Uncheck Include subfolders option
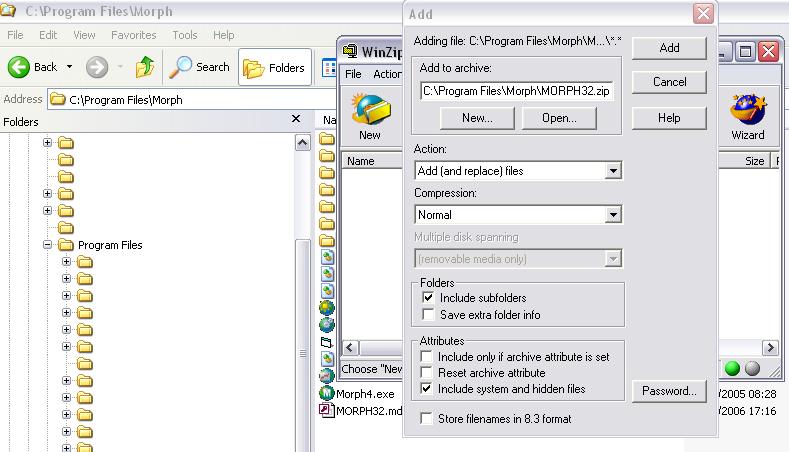Screen dimensions: 789x452 pyautogui.click(x=428, y=298)
